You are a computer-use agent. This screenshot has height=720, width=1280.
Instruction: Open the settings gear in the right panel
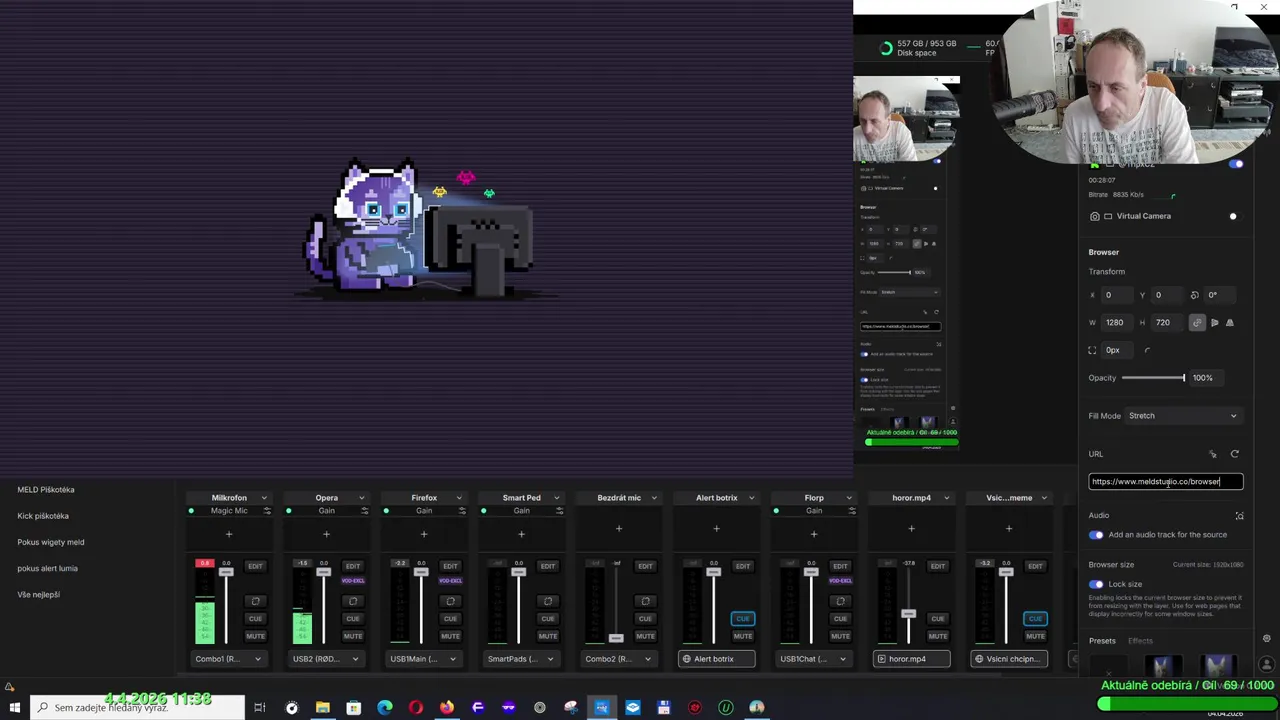click(x=1266, y=639)
